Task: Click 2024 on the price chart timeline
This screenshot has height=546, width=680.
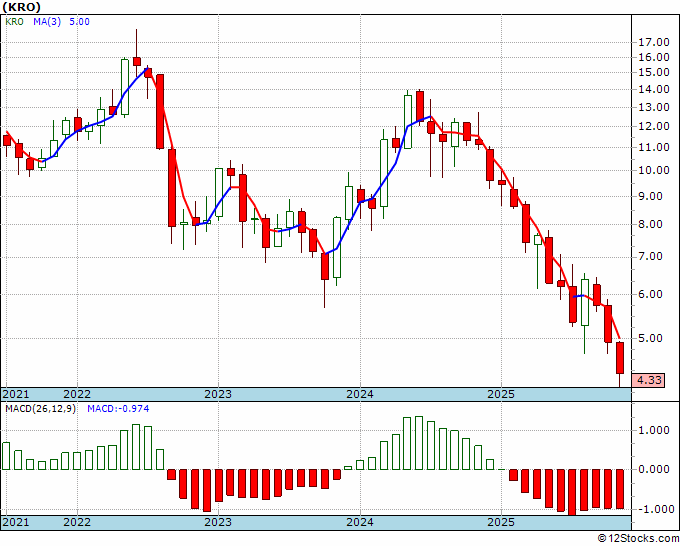Action: point(360,394)
